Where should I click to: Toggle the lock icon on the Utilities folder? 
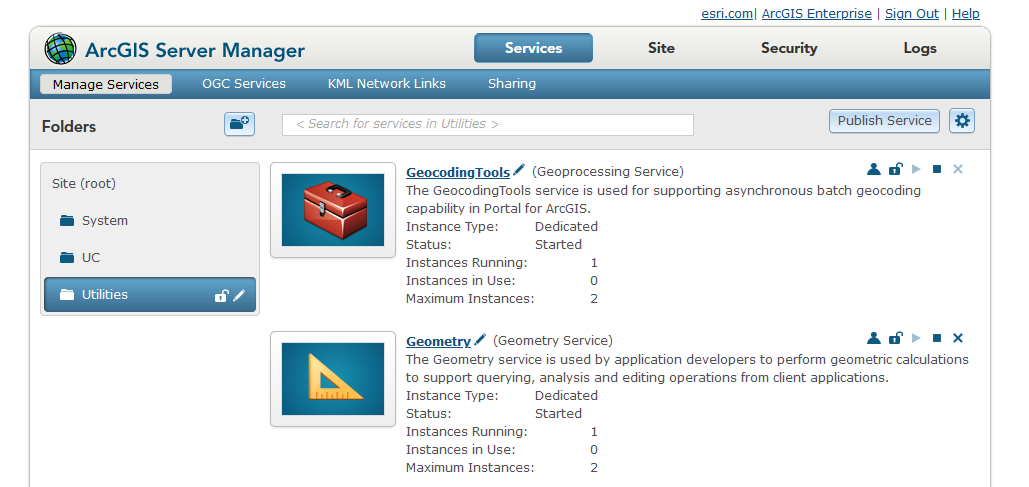point(221,295)
